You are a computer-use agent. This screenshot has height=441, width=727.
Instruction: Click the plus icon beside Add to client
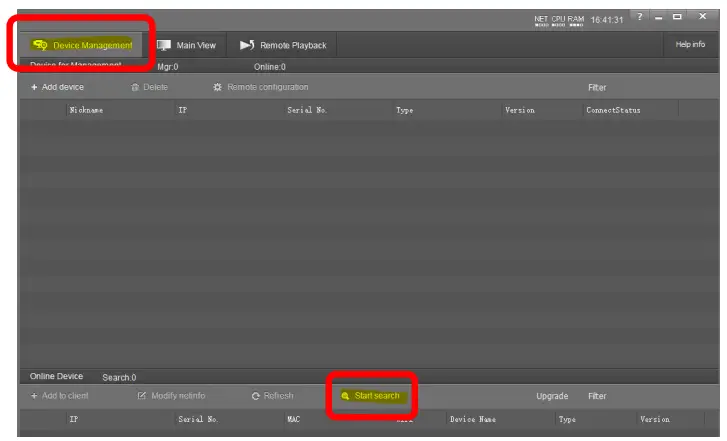pos(34,396)
